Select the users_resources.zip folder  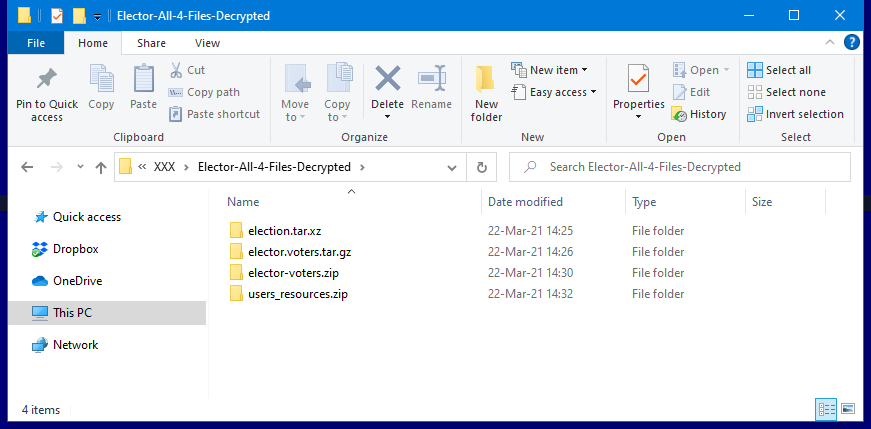click(298, 294)
